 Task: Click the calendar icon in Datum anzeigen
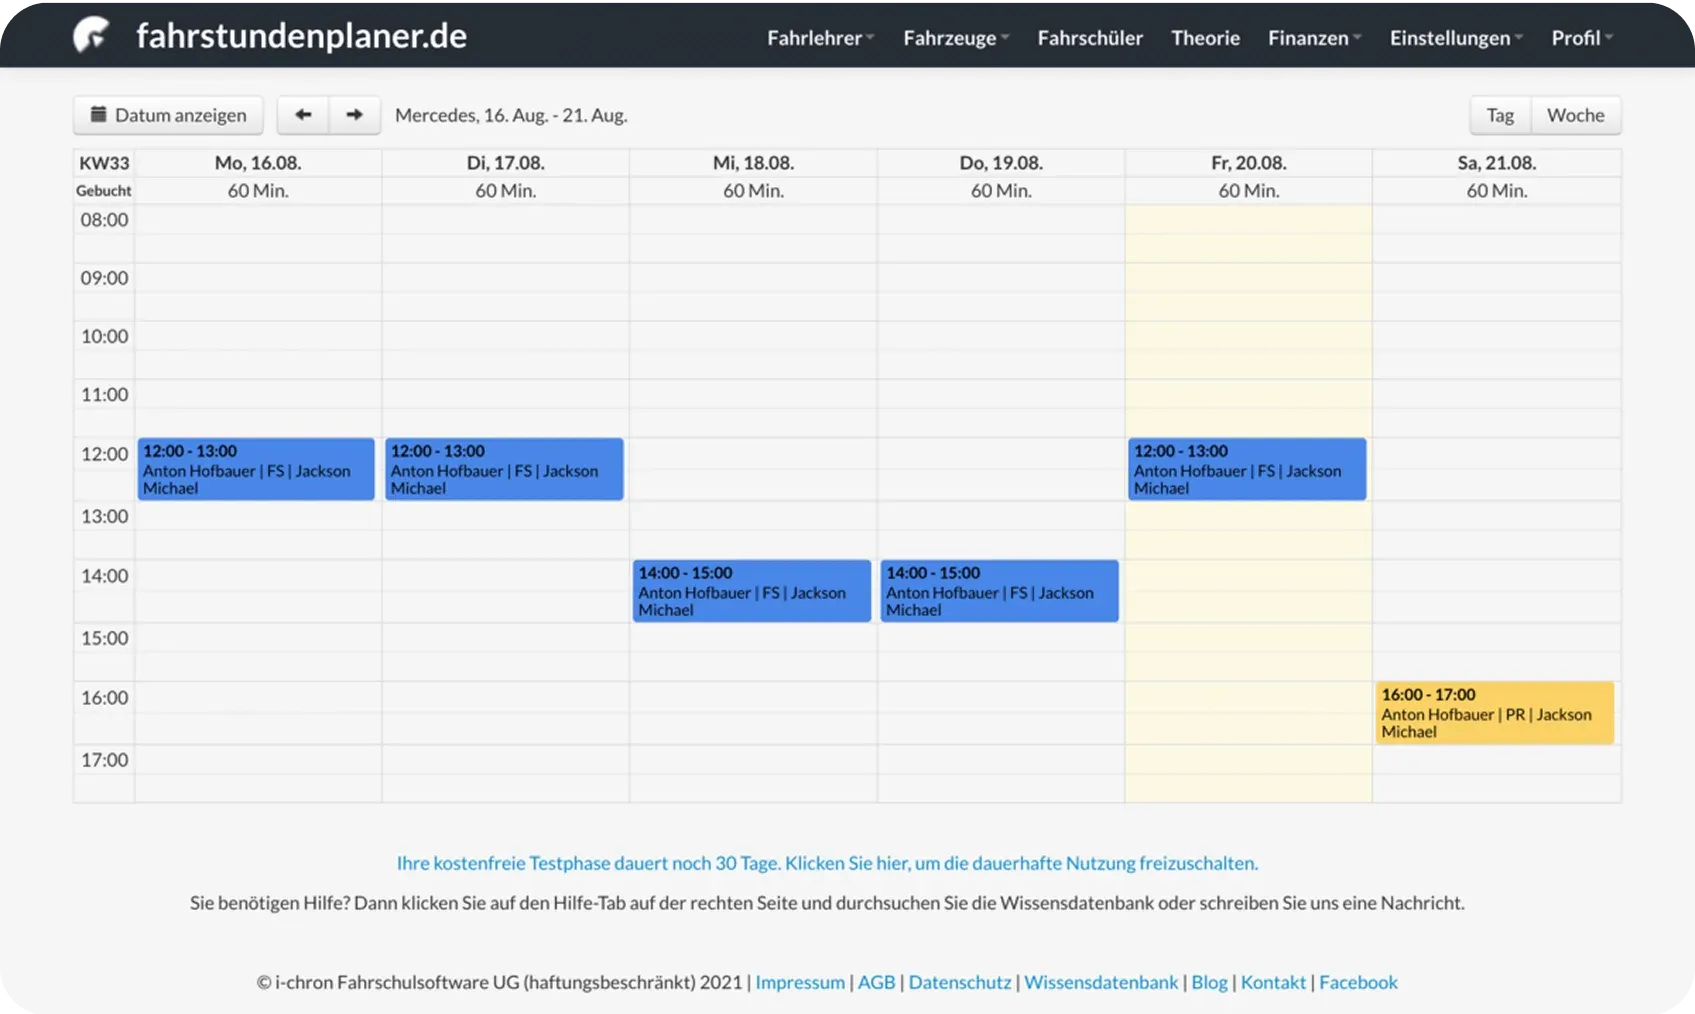[98, 115]
